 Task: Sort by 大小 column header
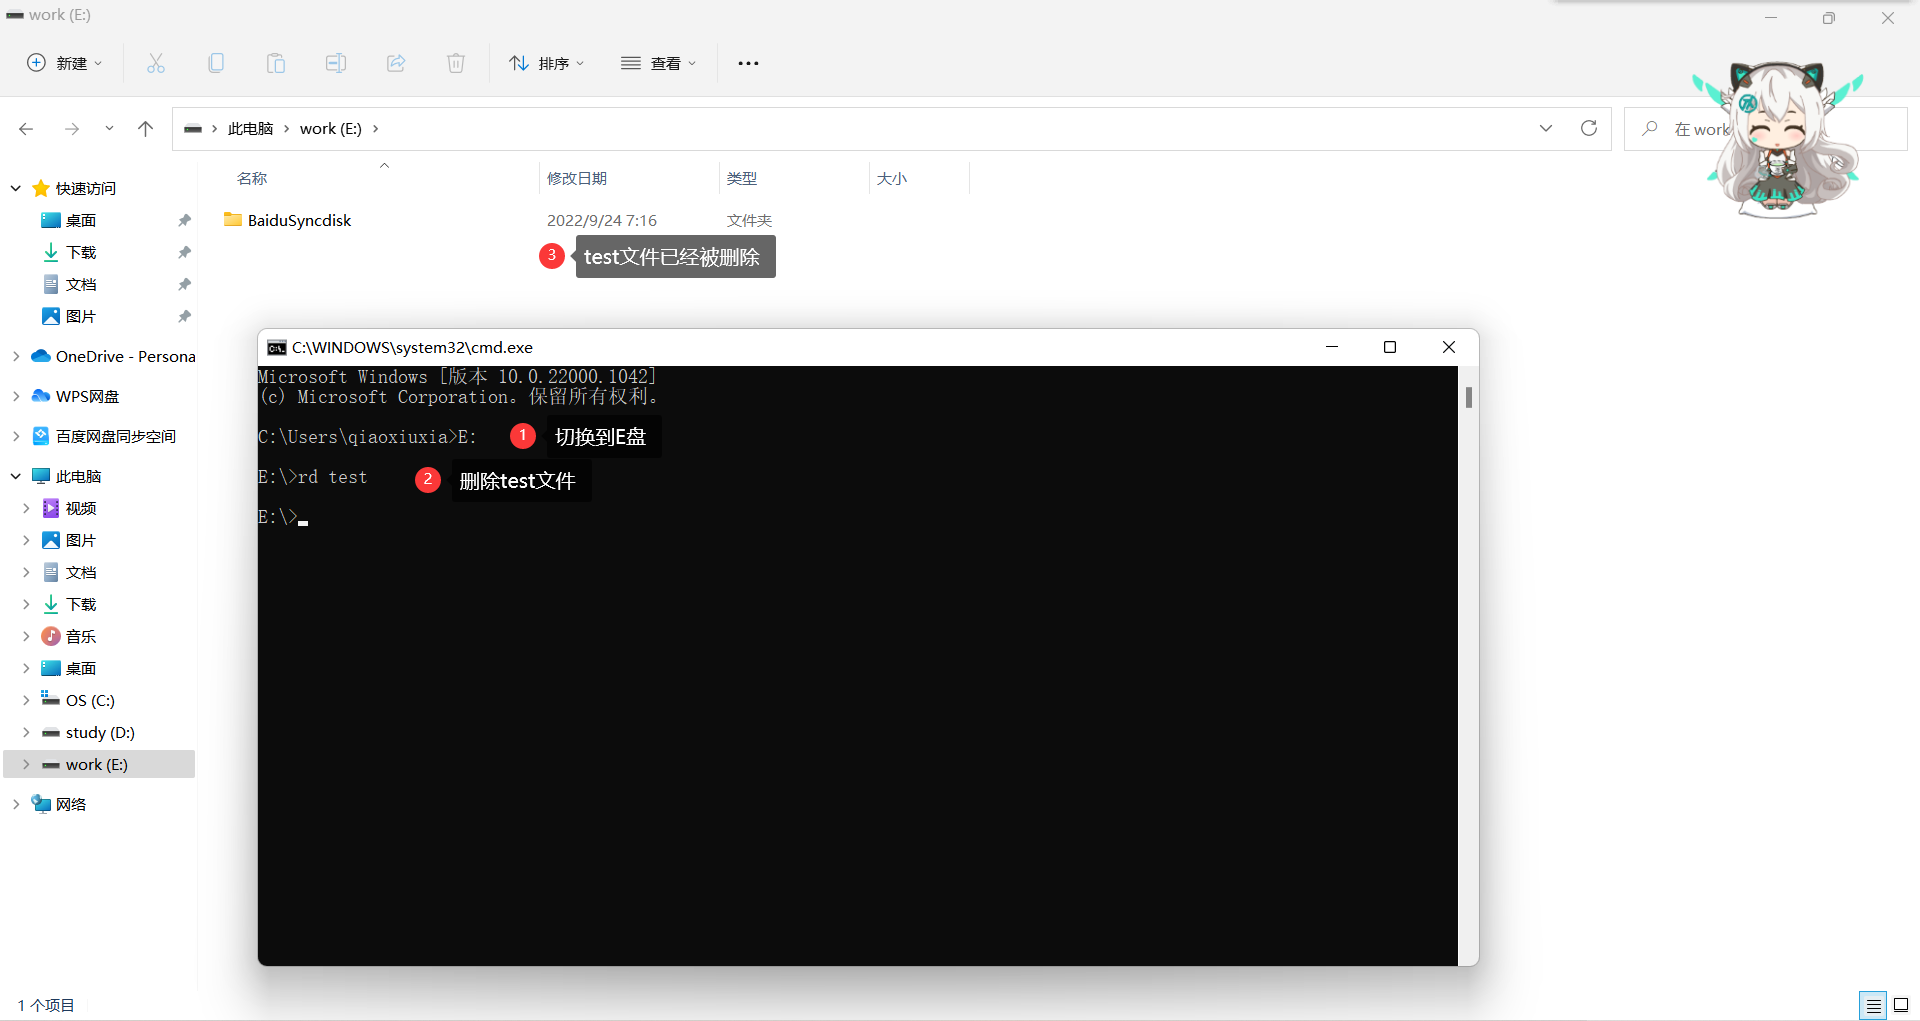(892, 178)
